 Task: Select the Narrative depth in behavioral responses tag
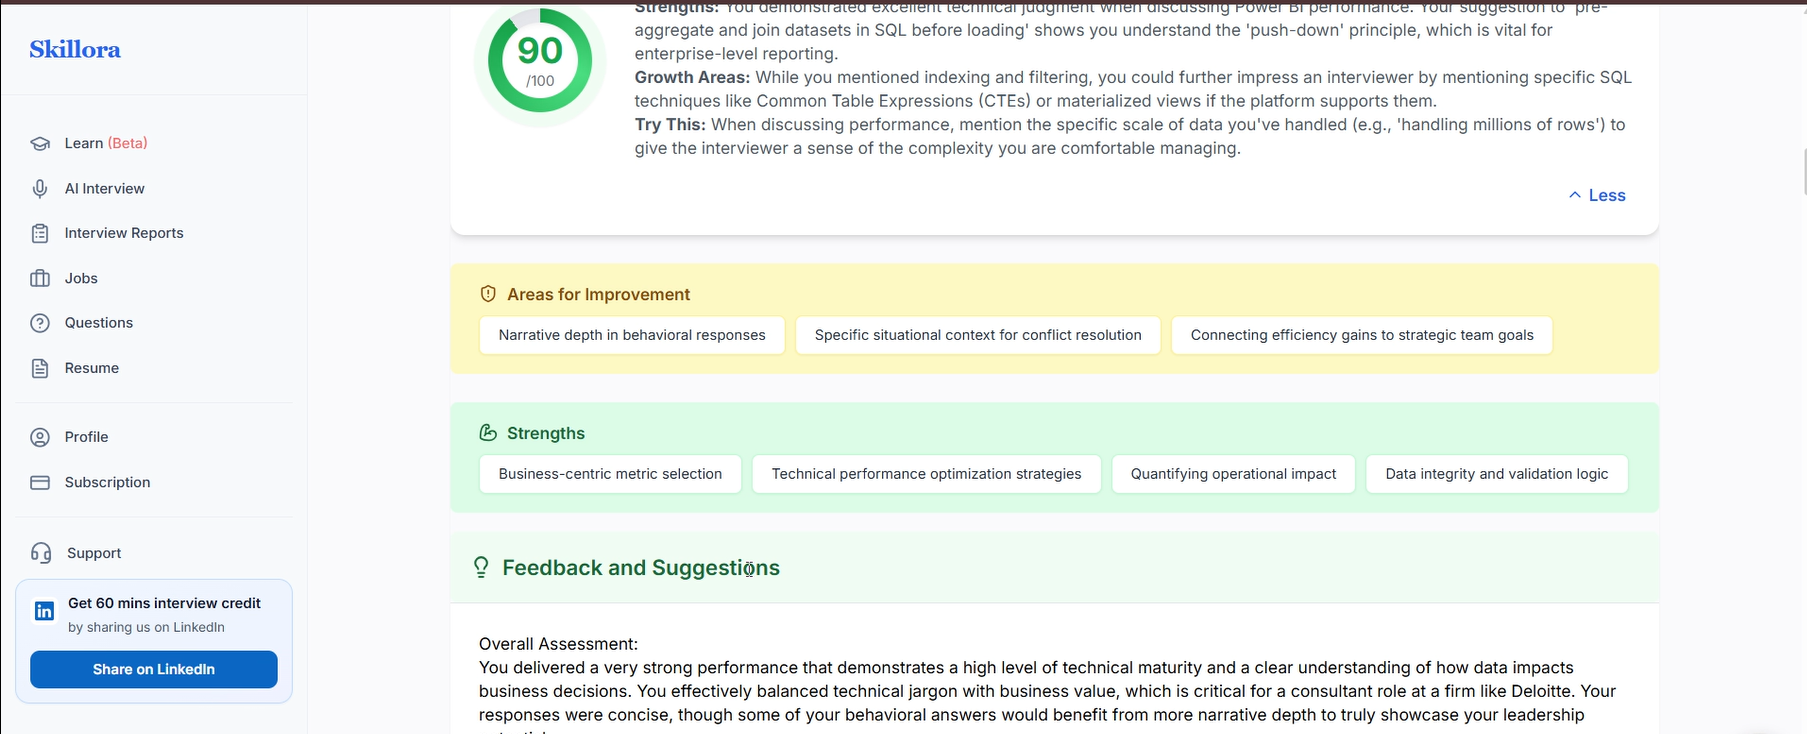632,335
